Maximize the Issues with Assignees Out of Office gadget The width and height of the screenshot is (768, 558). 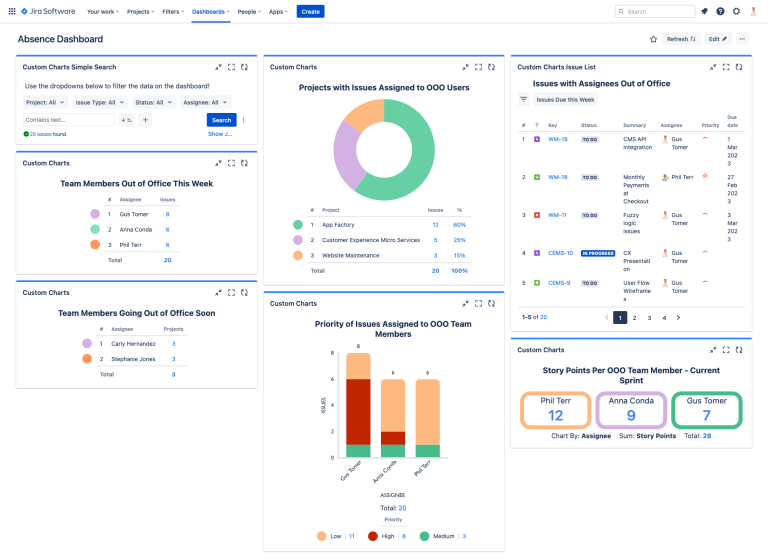coord(726,67)
